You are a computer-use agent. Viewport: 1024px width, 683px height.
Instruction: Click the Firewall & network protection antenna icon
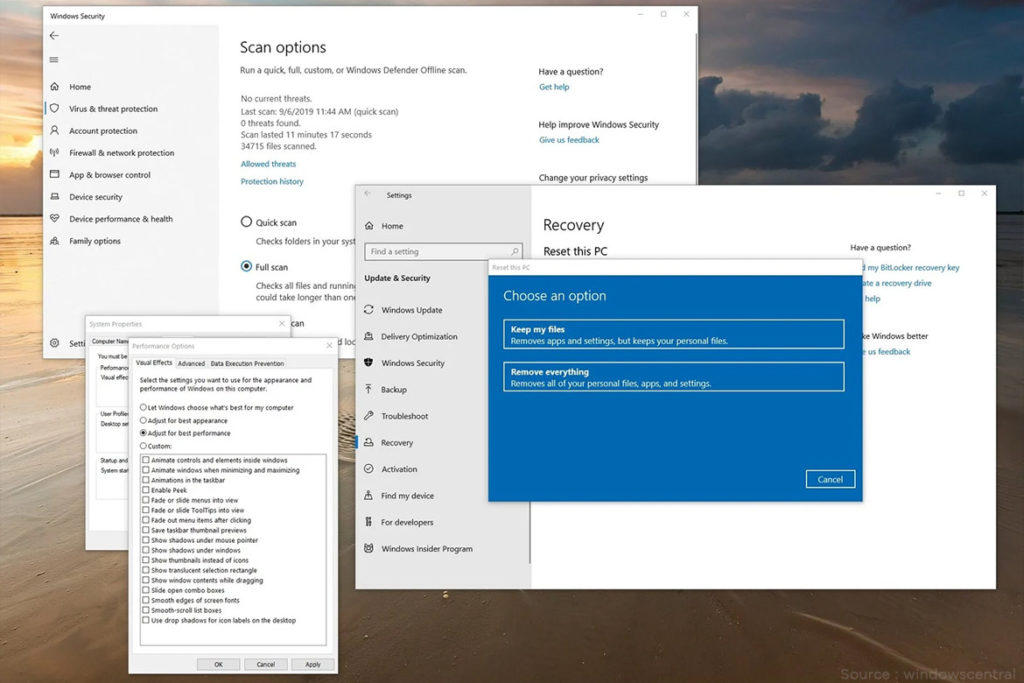tap(55, 152)
